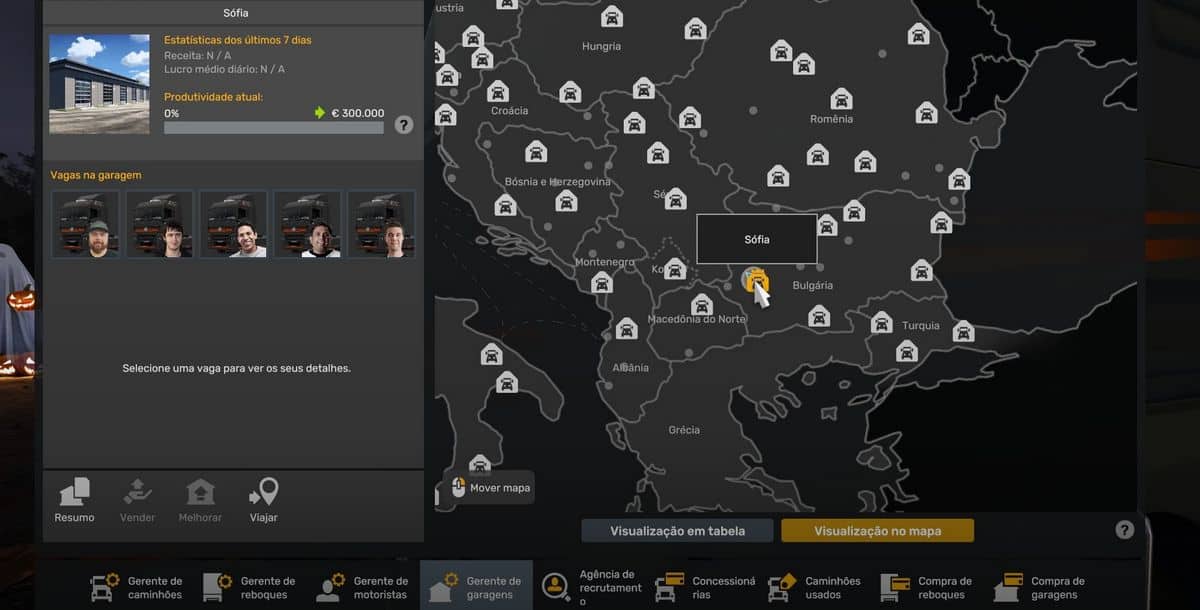1200x610 pixels.
Task: Open Gerente de caminhões tab
Action: click(x=137, y=587)
